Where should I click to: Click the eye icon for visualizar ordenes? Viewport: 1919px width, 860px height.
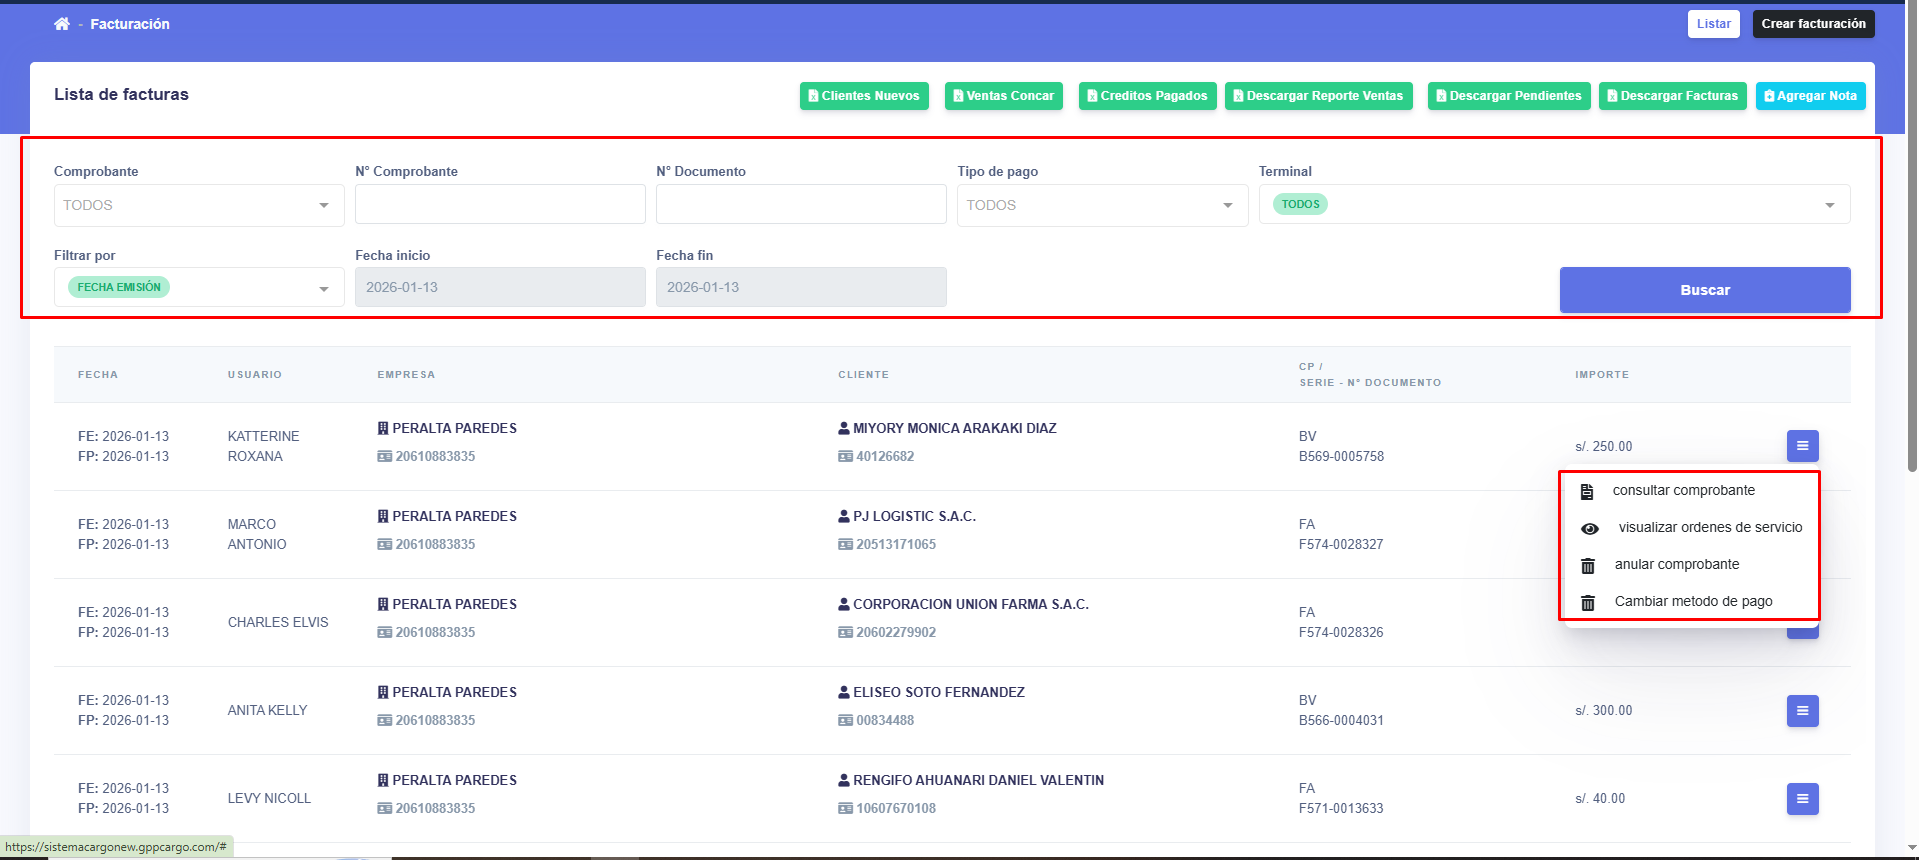[x=1589, y=528]
